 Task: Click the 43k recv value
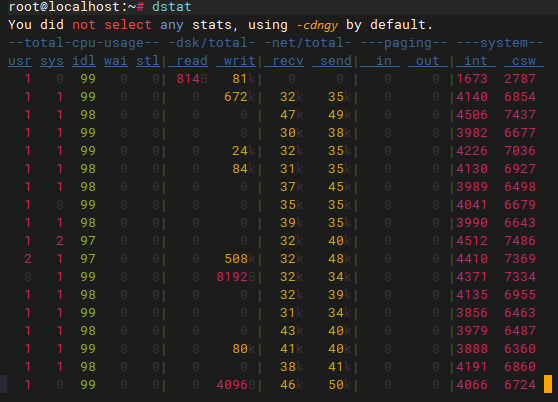(x=291, y=331)
